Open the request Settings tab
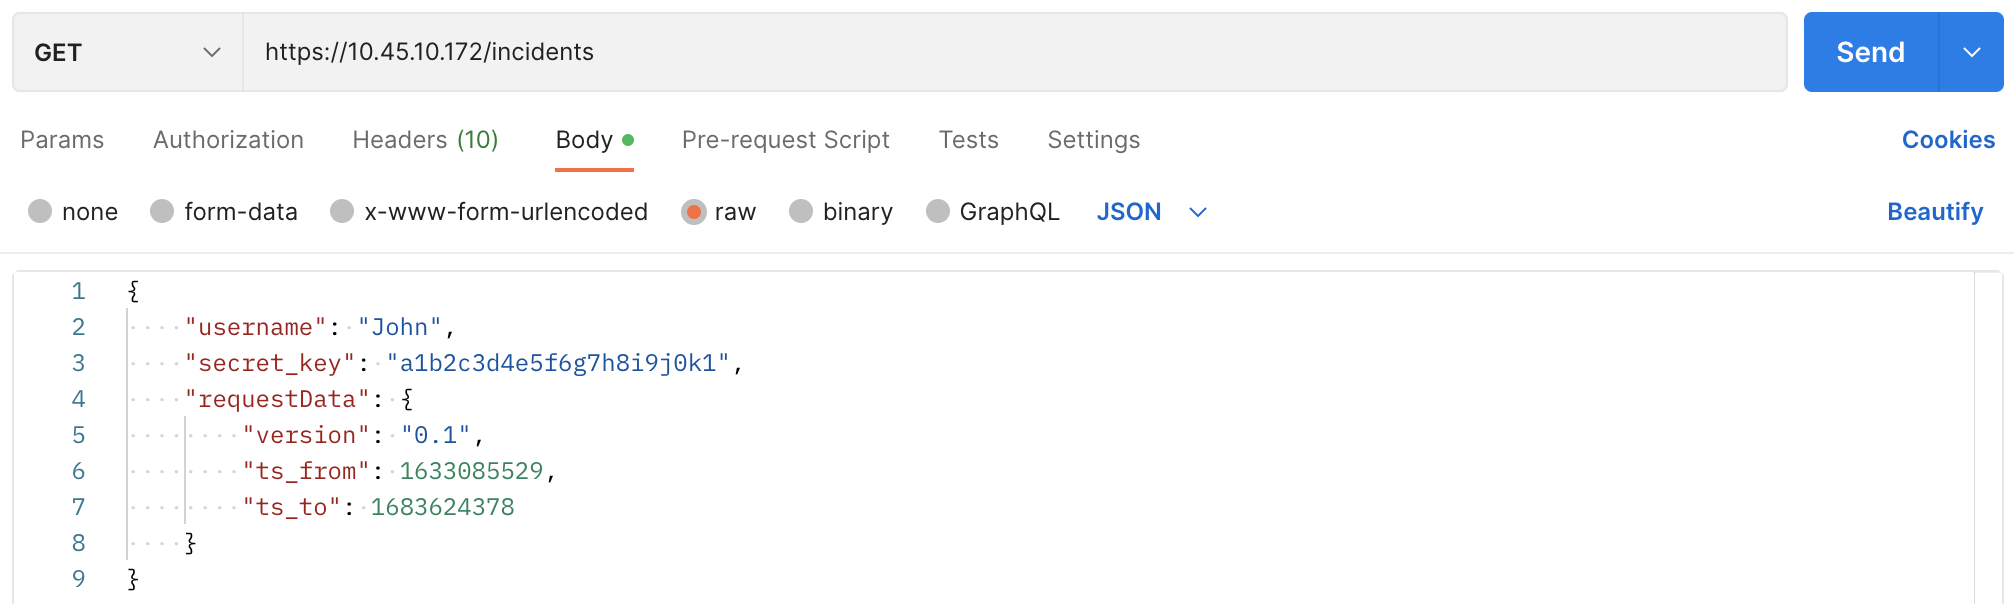Screen dimensions: 2014x604 (x=1093, y=140)
